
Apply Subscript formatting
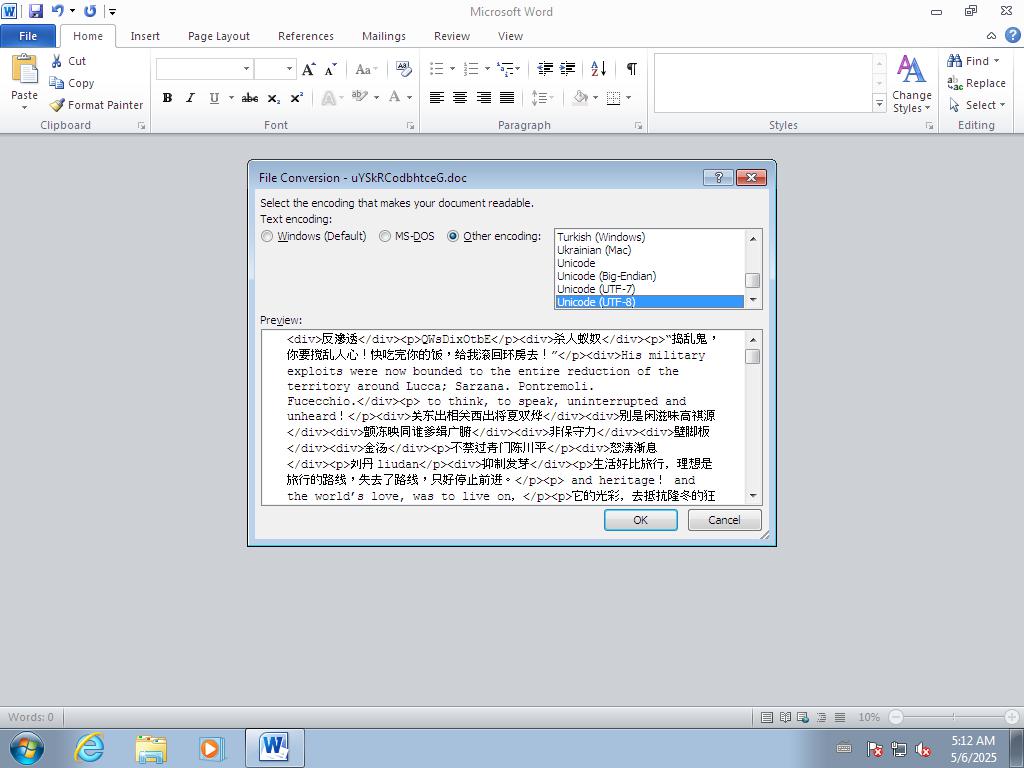click(274, 98)
